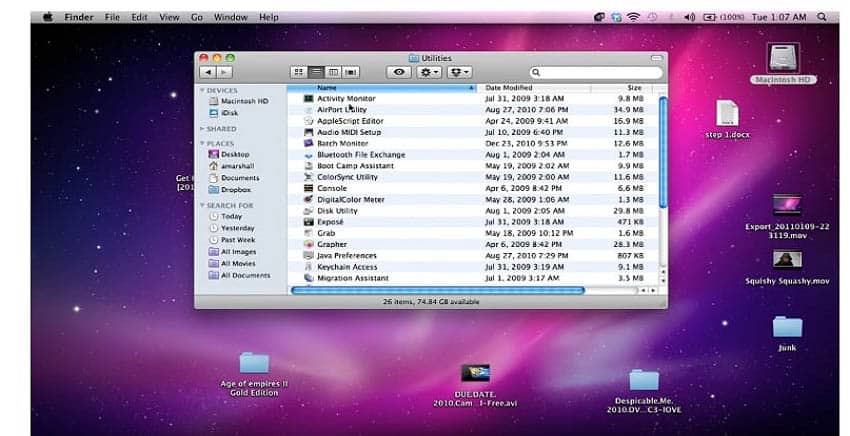Image resolution: width=850 pixels, height=436 pixels.
Task: Go back in Finder window
Action: [x=208, y=72]
